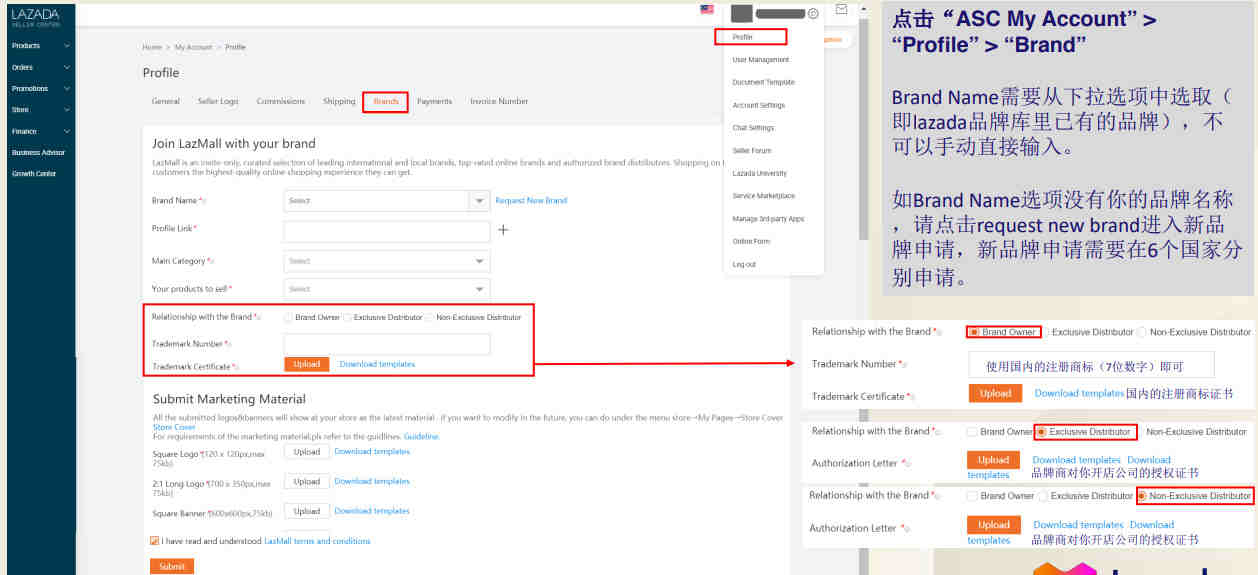Choose Document Template from account menu

(764, 82)
